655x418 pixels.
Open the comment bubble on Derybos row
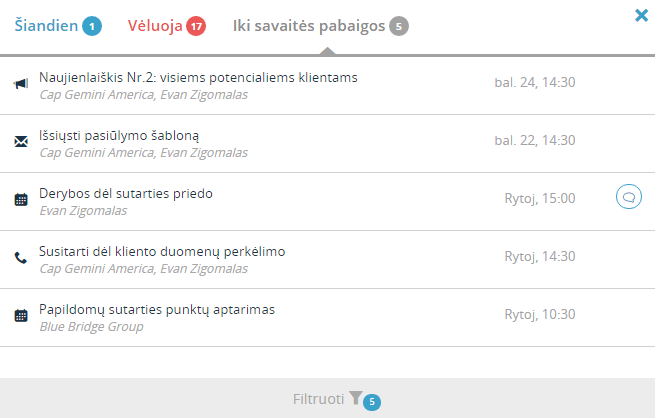[629, 197]
